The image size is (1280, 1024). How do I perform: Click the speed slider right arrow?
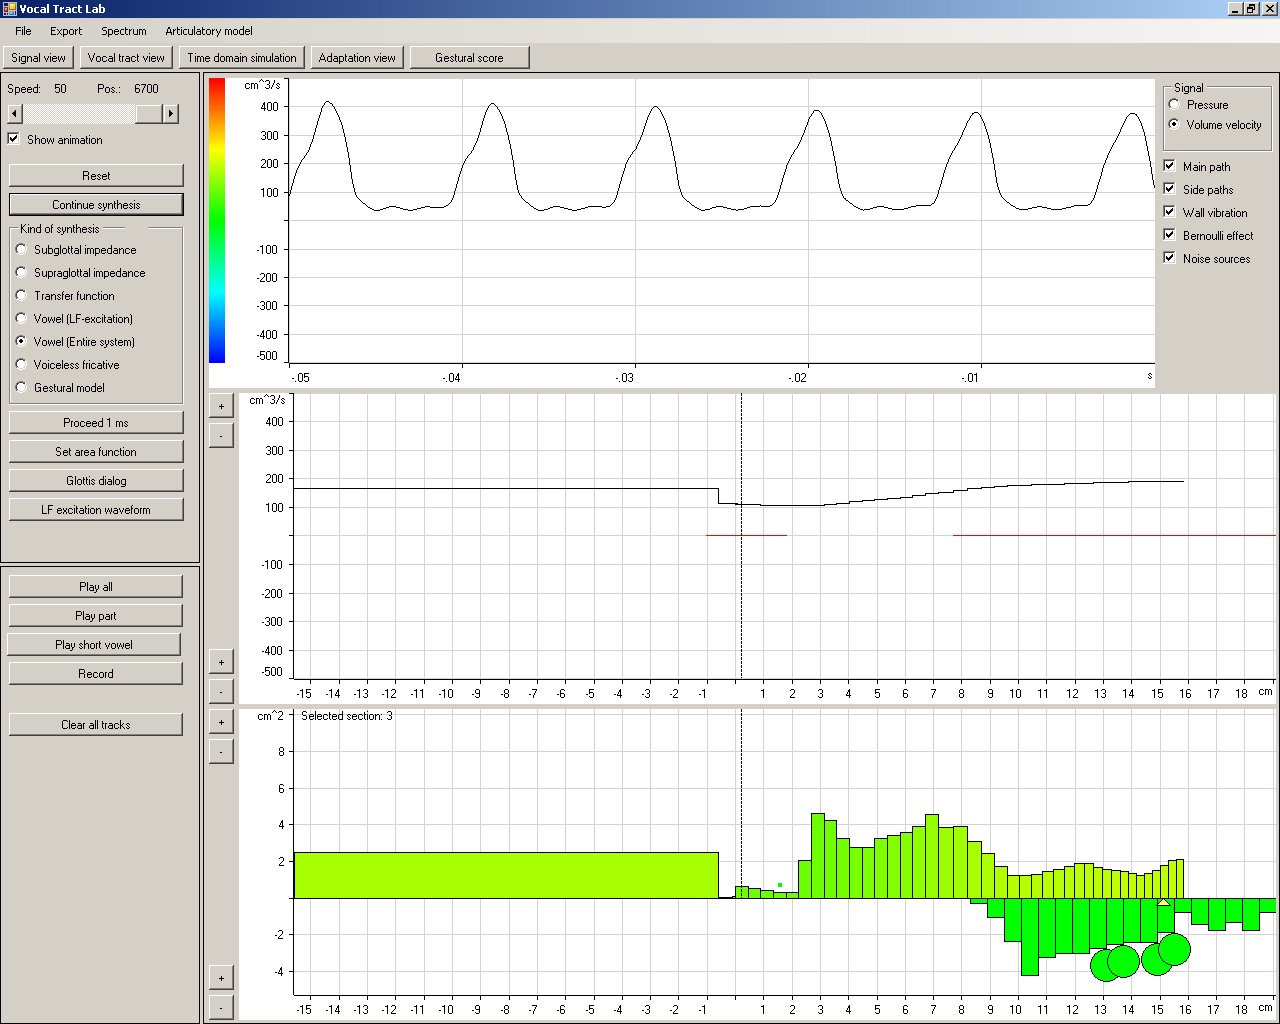(x=171, y=114)
